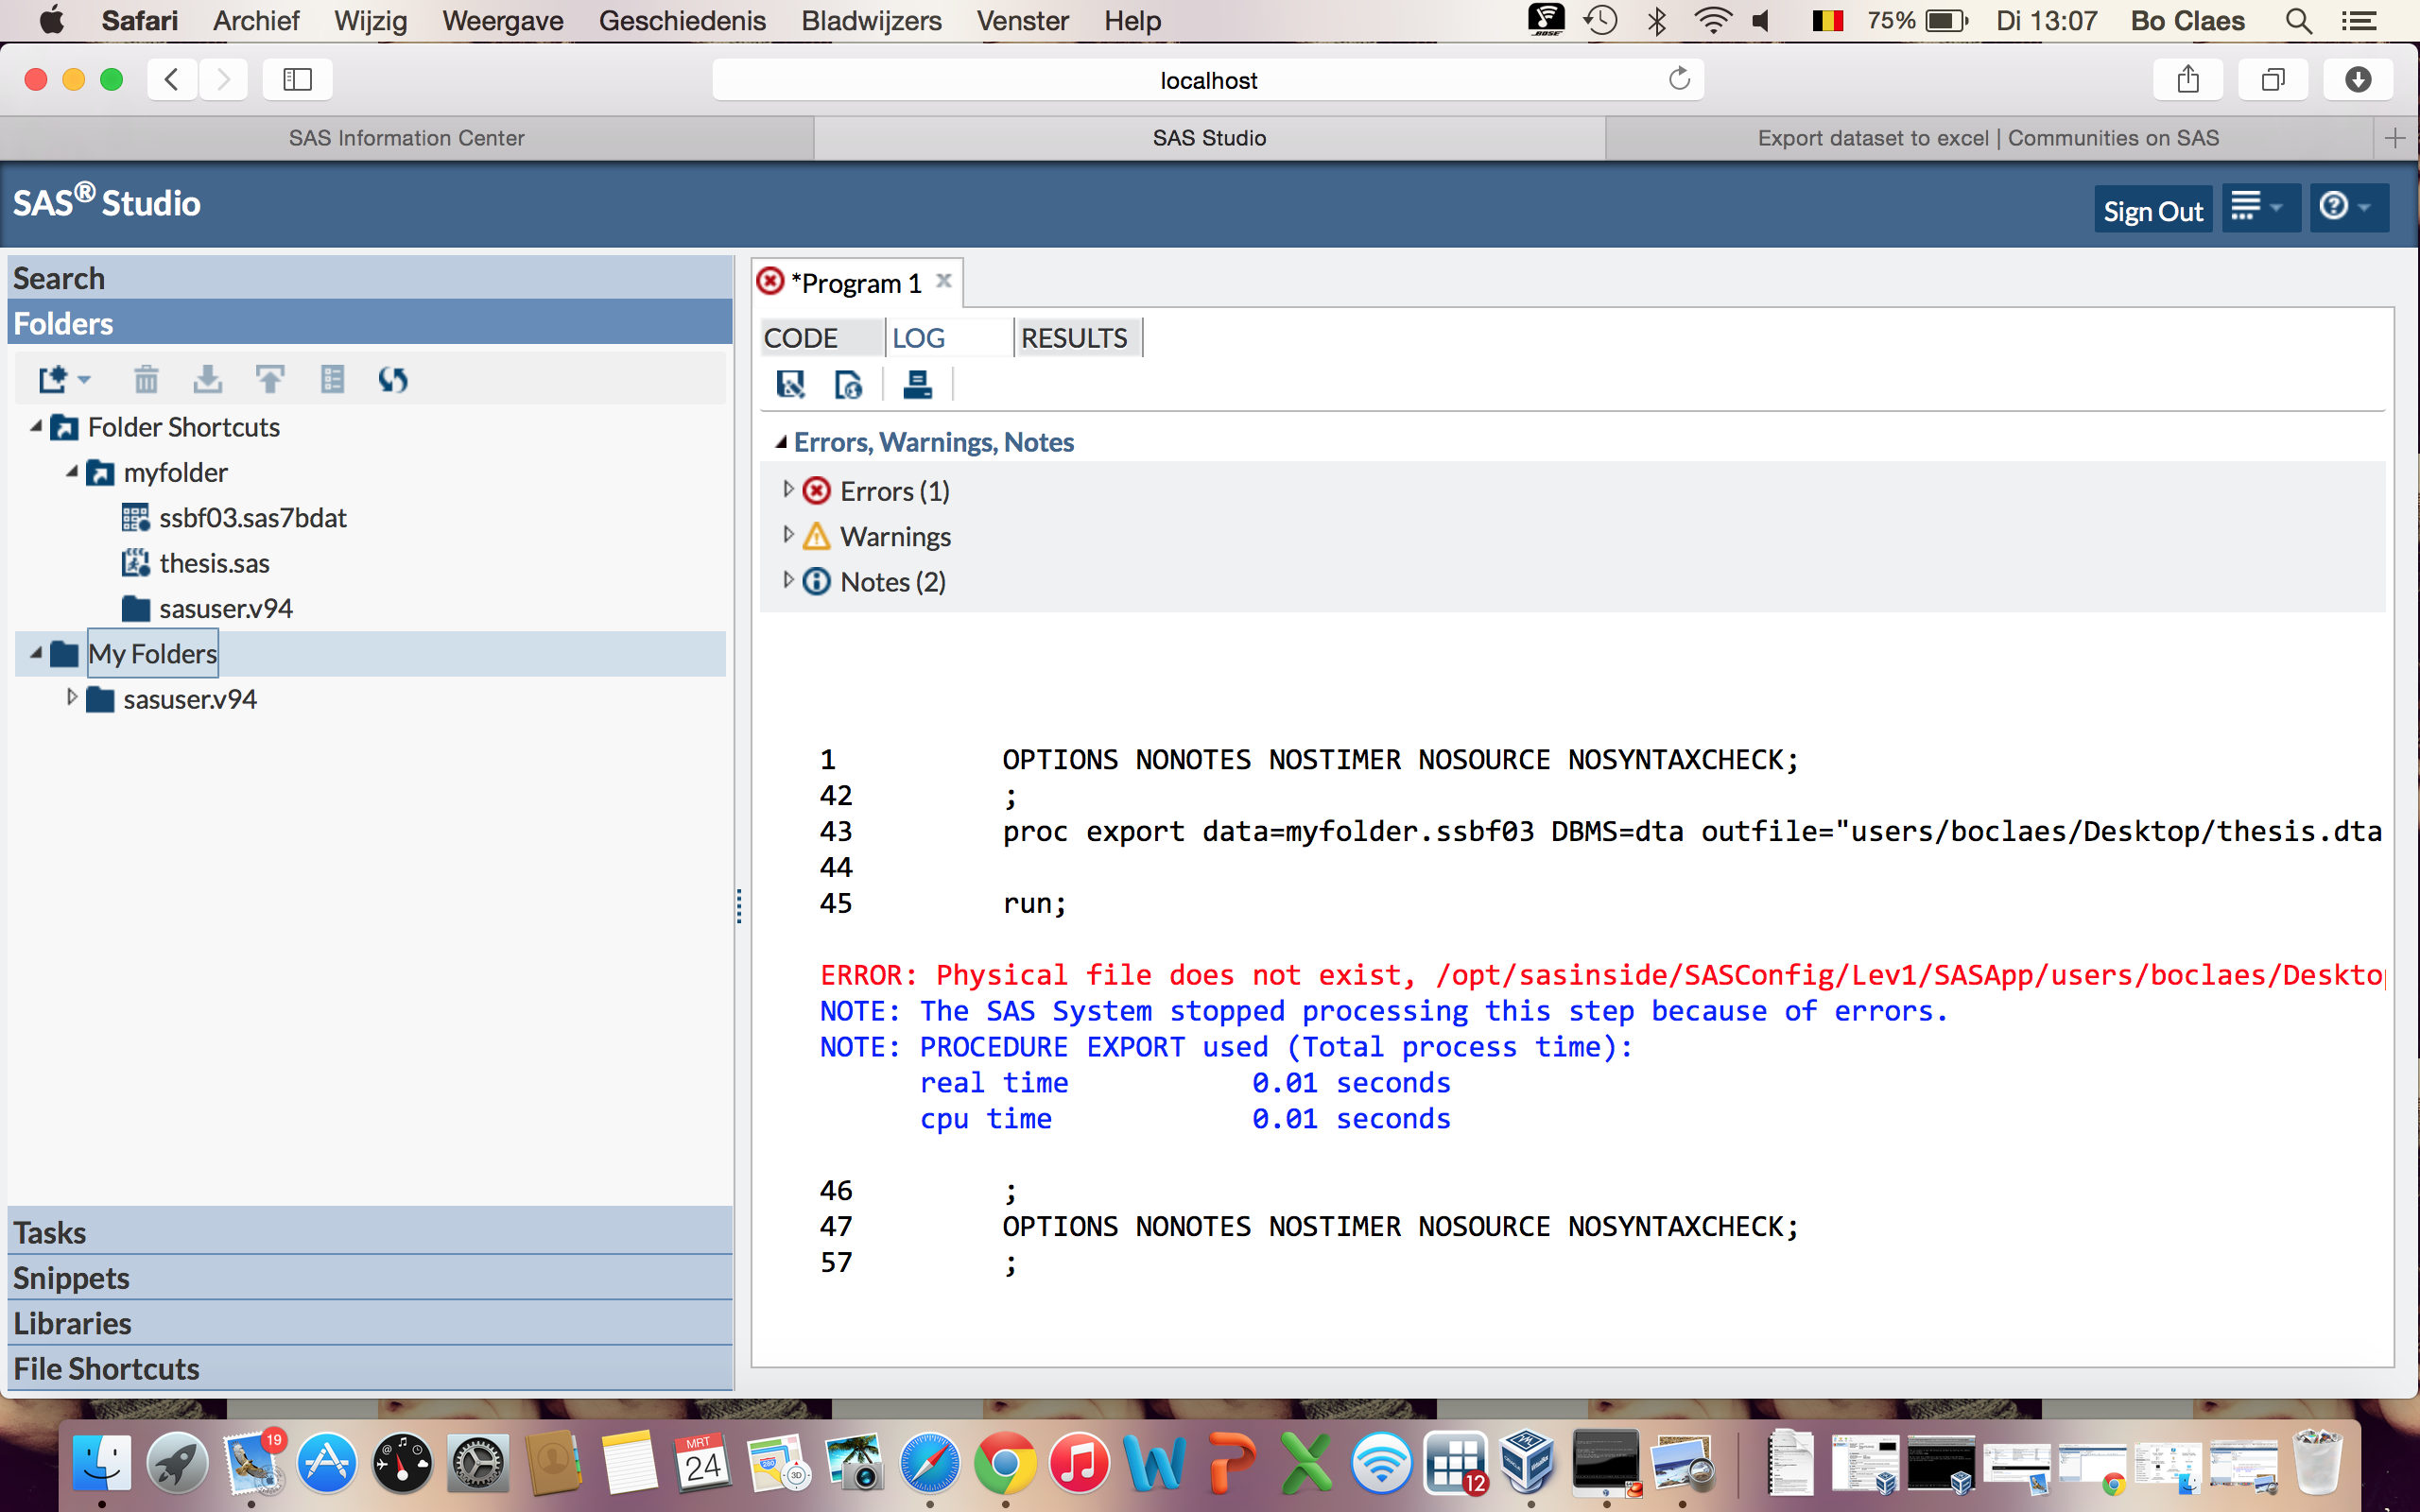Click the New item icon in Folders toolbar
This screenshot has width=2420, height=1512.
[54, 380]
